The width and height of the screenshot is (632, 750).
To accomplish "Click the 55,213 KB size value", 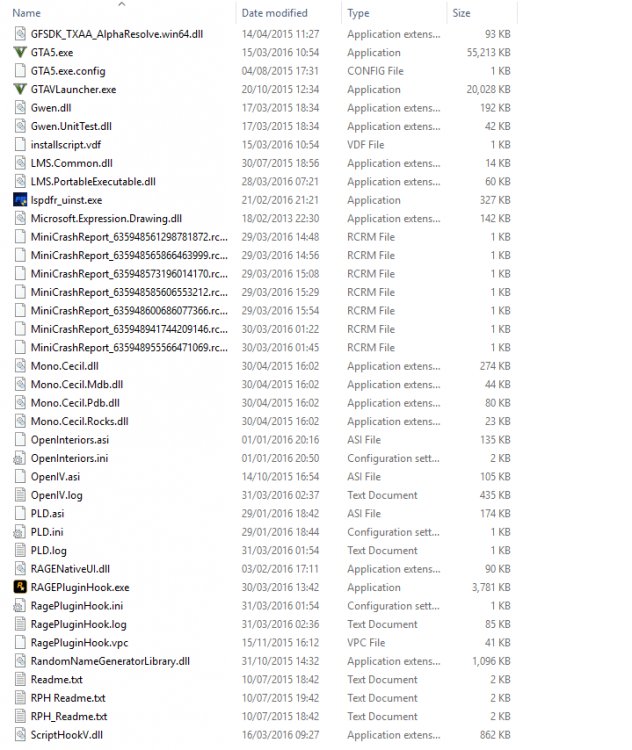I will pos(488,52).
